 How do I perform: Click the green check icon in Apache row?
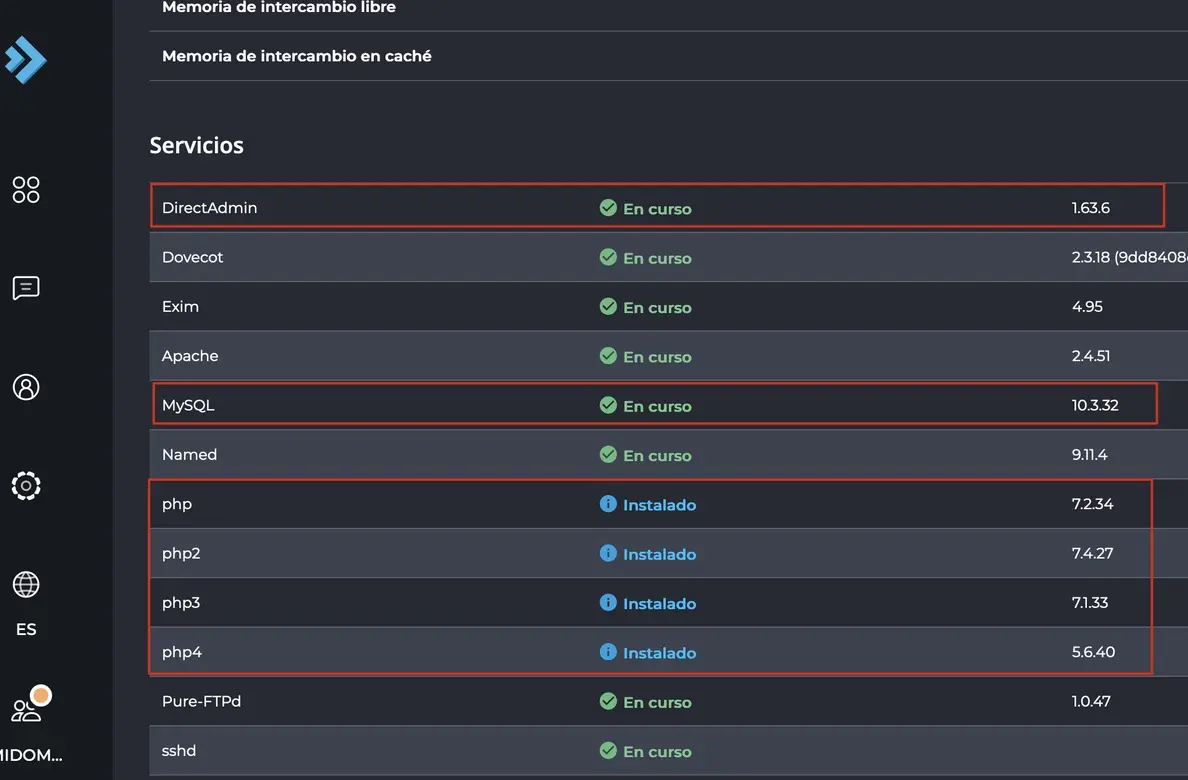[608, 356]
